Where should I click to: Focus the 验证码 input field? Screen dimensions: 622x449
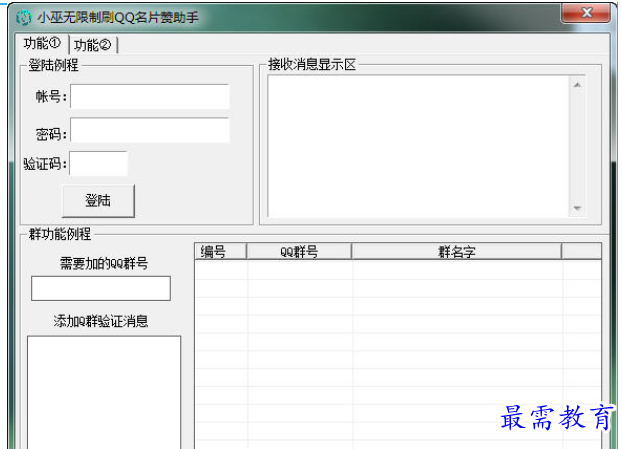(98, 163)
